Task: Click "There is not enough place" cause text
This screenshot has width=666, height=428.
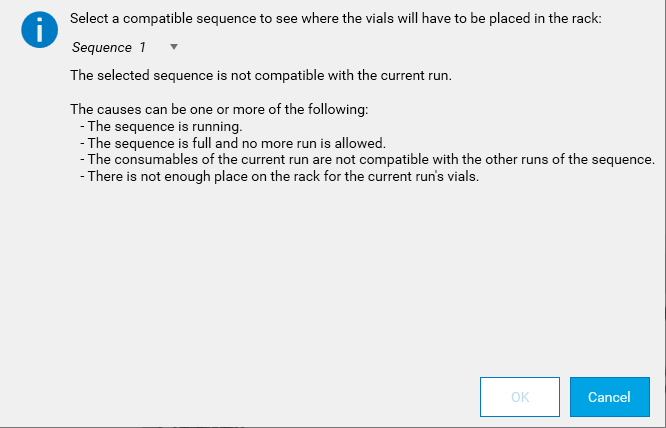Action: (170, 177)
